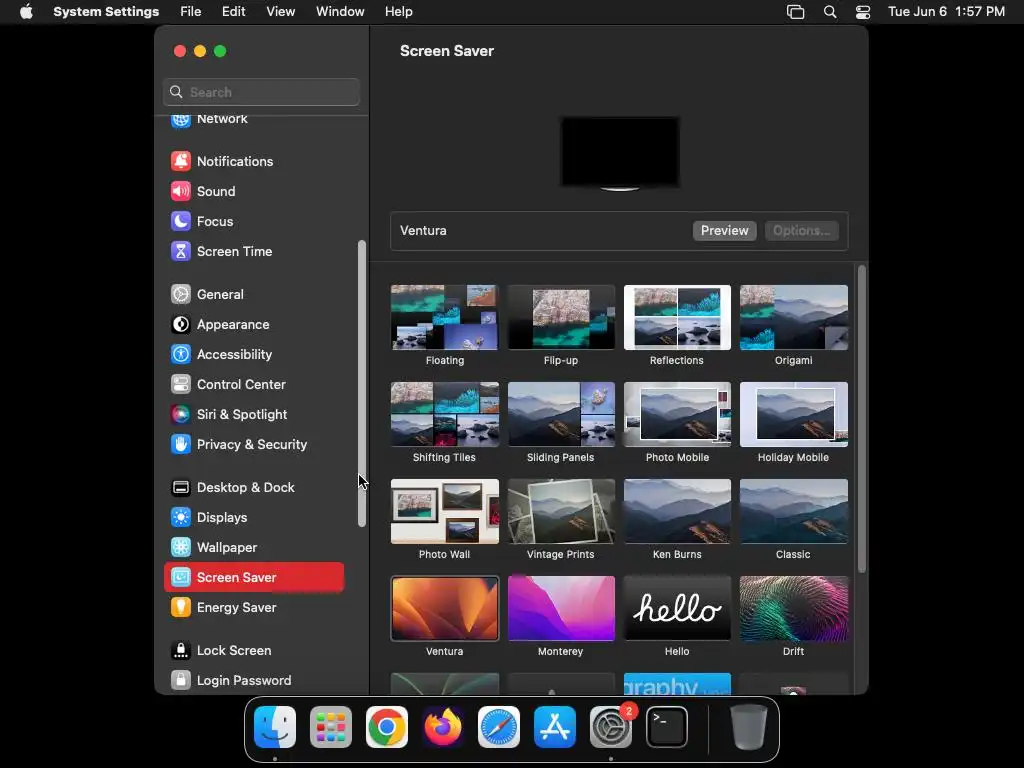This screenshot has width=1024, height=768.
Task: Select the Screen Saver sidebar item
Action: [x=254, y=577]
